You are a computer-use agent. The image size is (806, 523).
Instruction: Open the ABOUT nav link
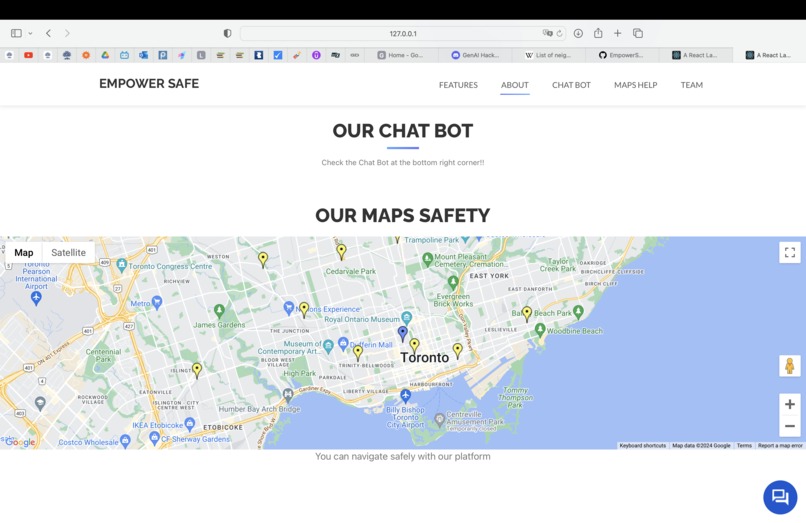515,85
